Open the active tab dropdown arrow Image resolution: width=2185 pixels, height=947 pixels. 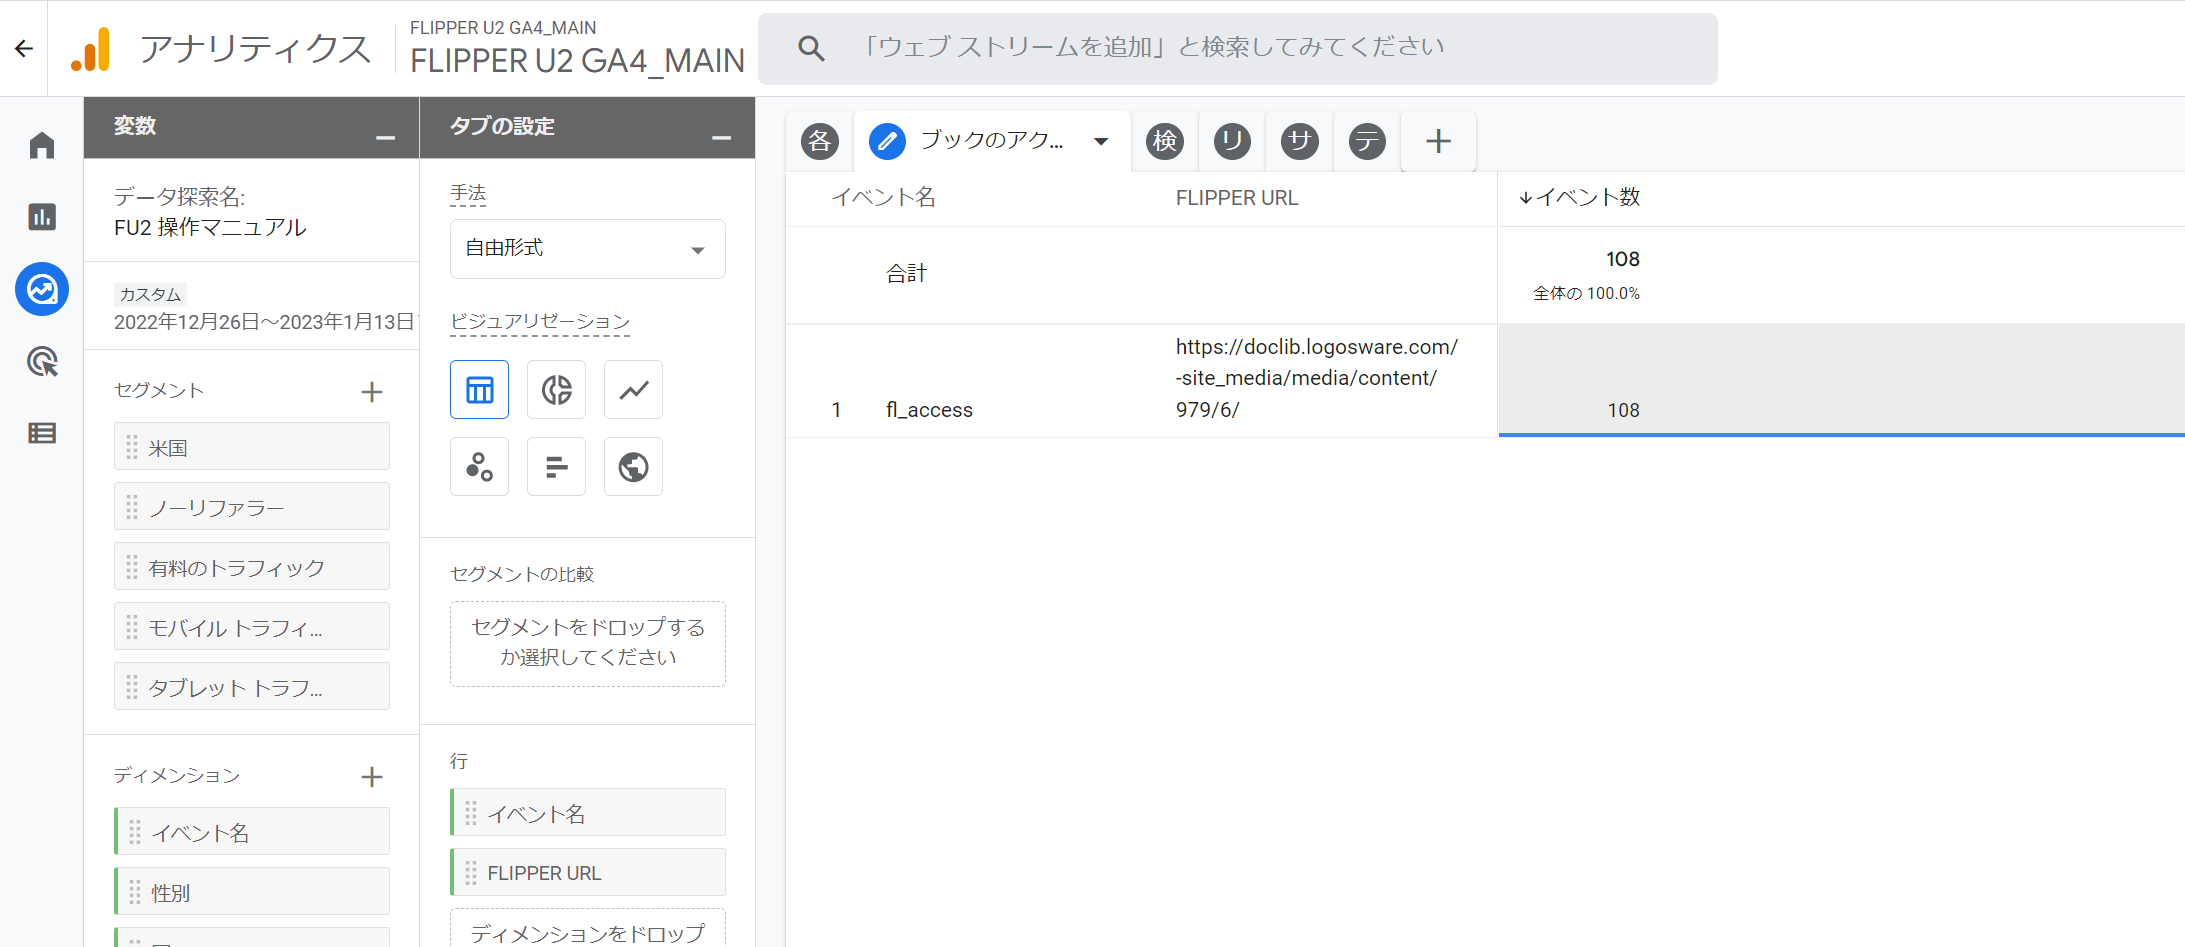1101,141
